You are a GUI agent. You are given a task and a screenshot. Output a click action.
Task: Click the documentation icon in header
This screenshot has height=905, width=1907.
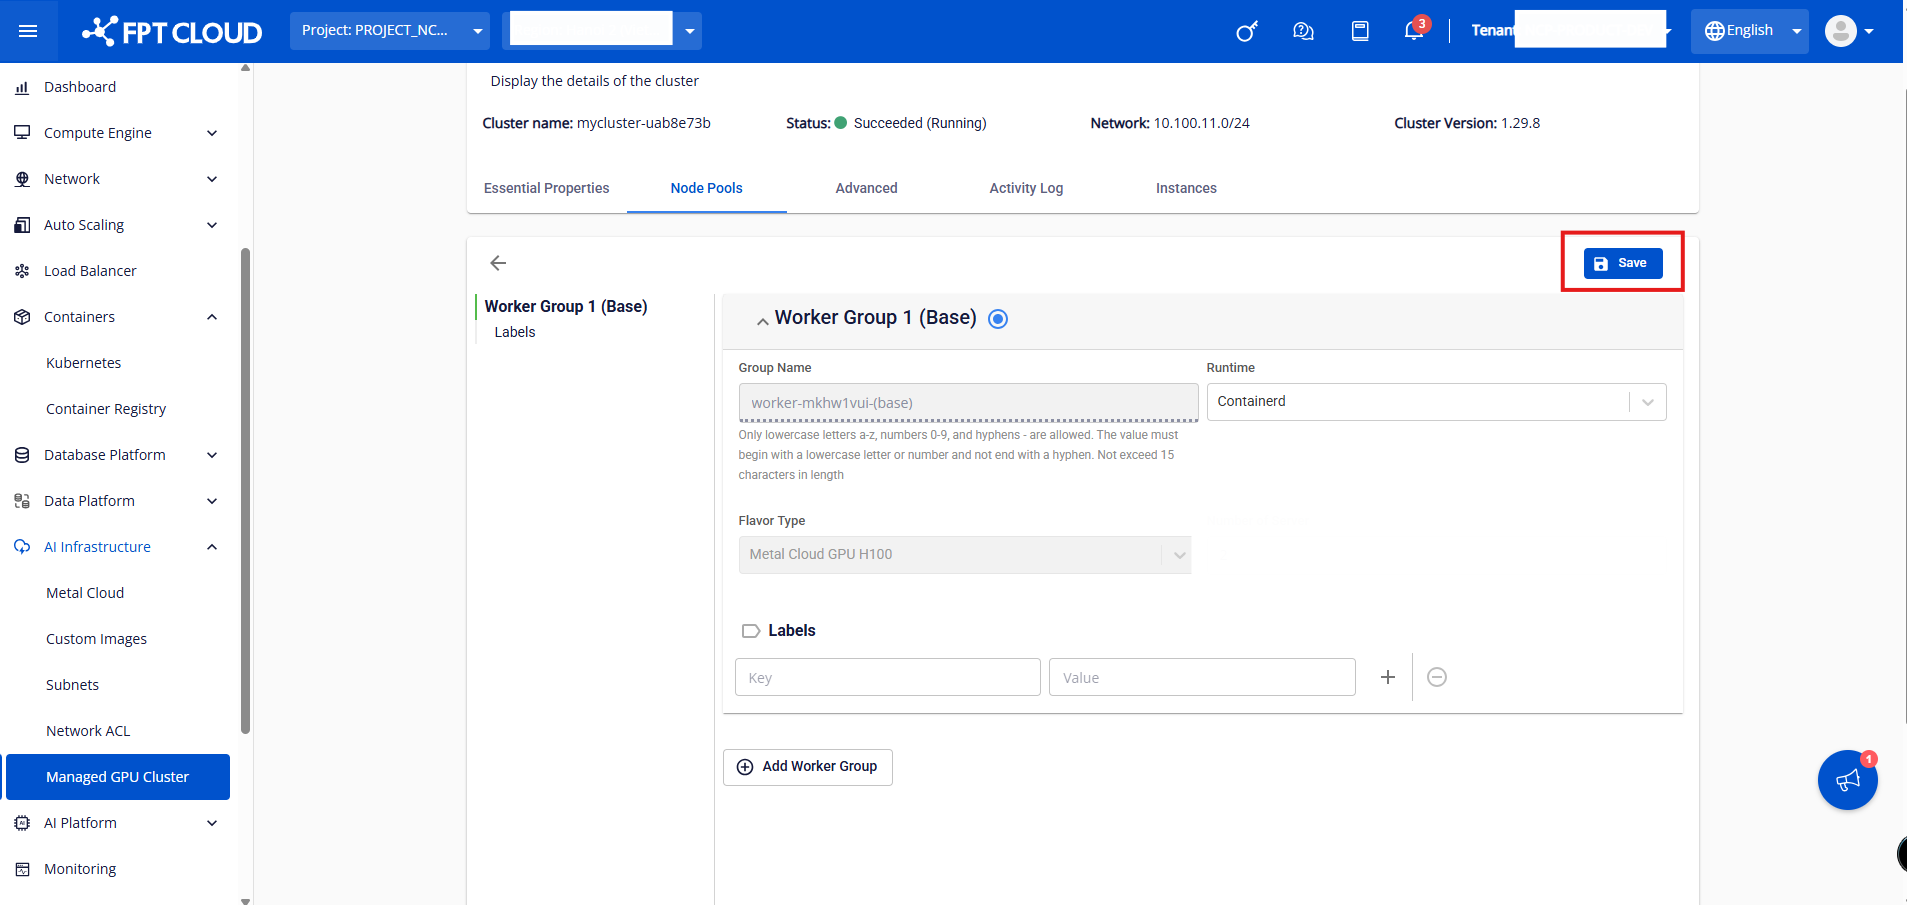coord(1359,31)
